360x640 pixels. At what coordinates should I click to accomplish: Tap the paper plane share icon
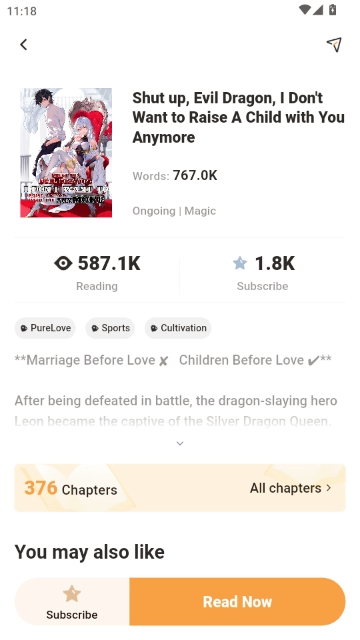click(334, 44)
